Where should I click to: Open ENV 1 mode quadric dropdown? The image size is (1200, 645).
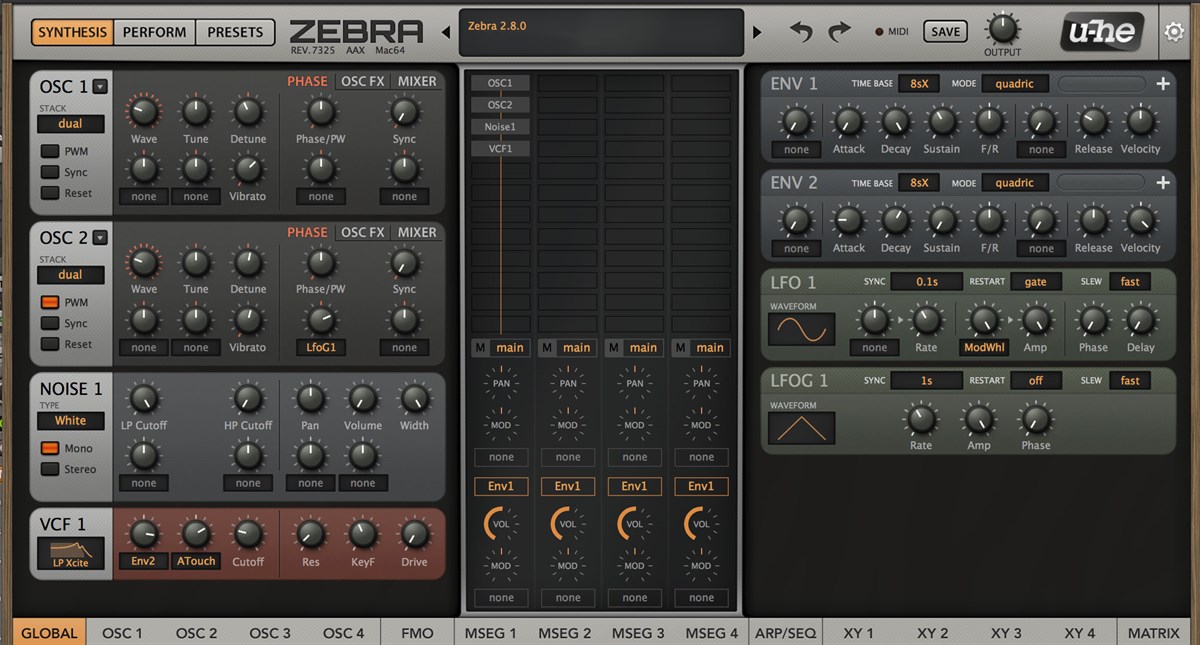1014,84
